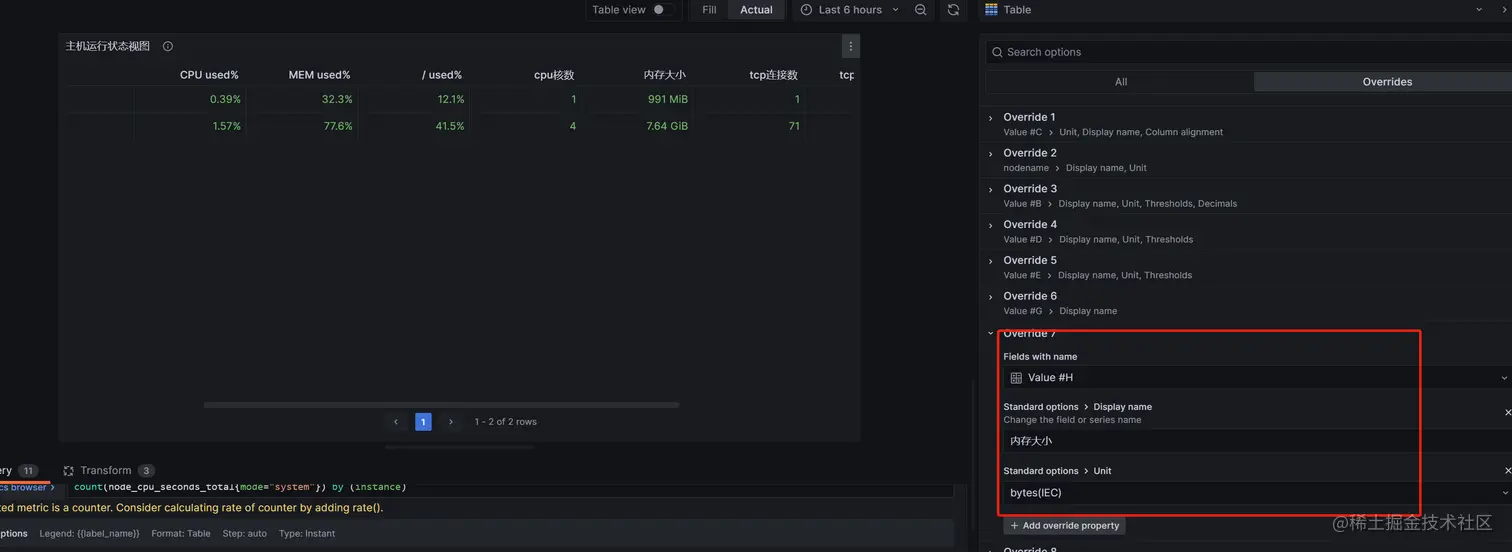Click the tcp连接数 column header

tap(774, 75)
